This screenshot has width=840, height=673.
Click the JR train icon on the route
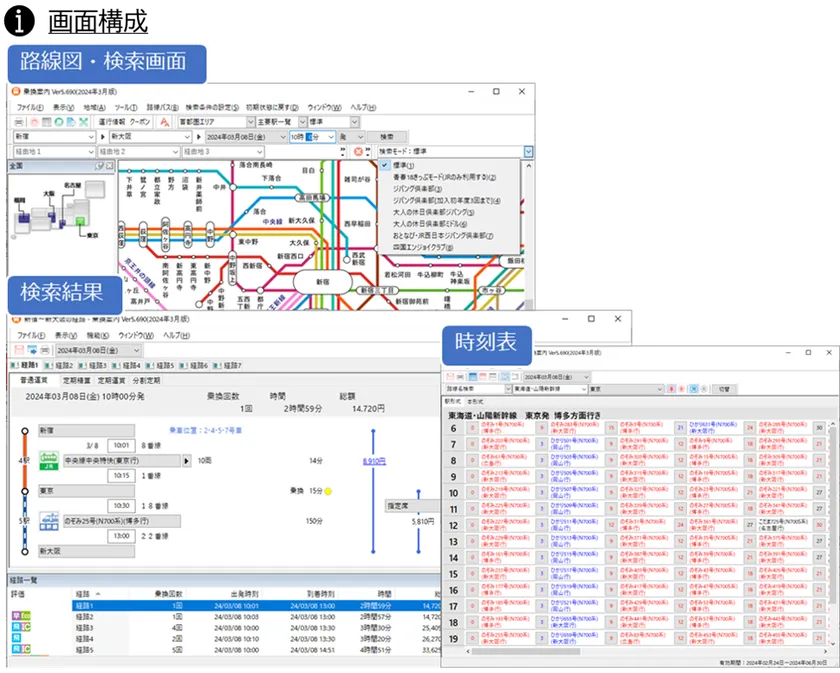pyautogui.click(x=48, y=460)
